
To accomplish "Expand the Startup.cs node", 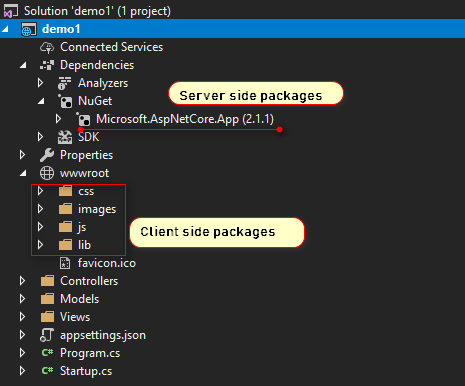I will point(22,371).
